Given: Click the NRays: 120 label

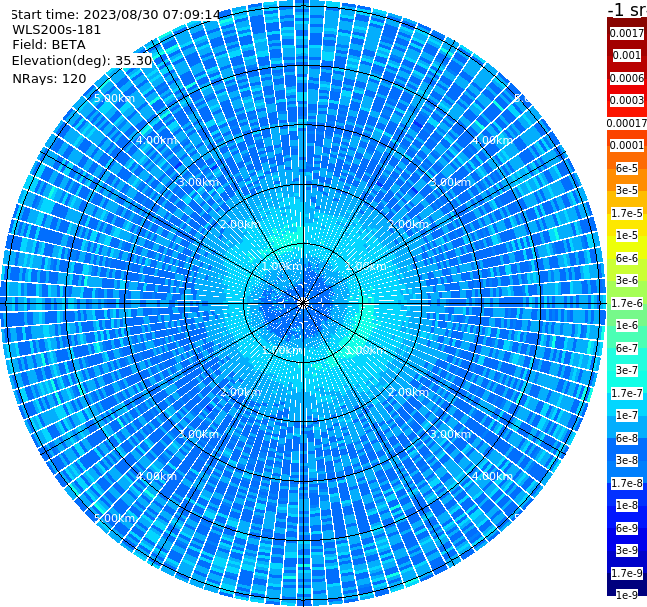Looking at the screenshot, I should [49, 78].
